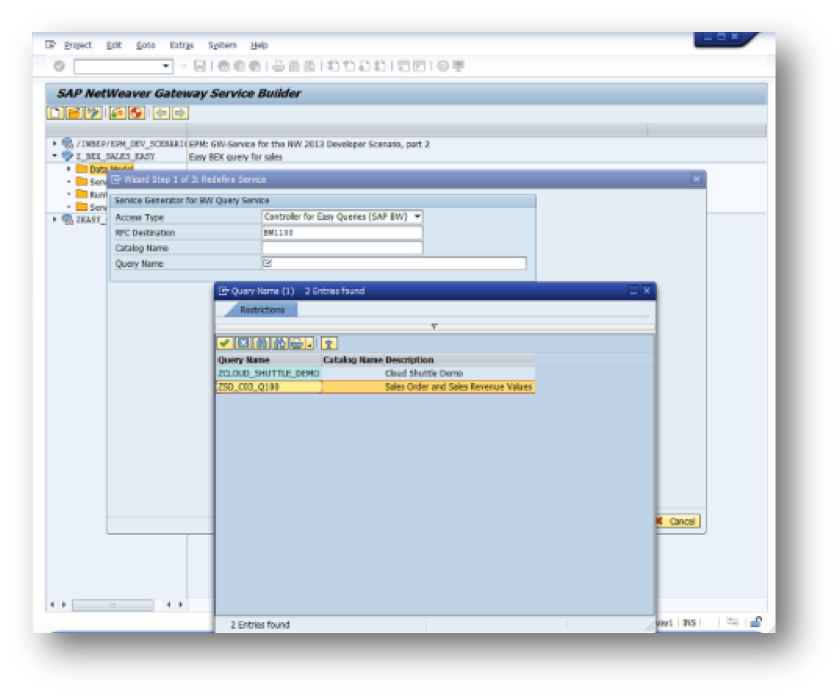This screenshot has height=698, width=840.
Task: Click the restrictions collapse triangle in popup
Action: [434, 326]
